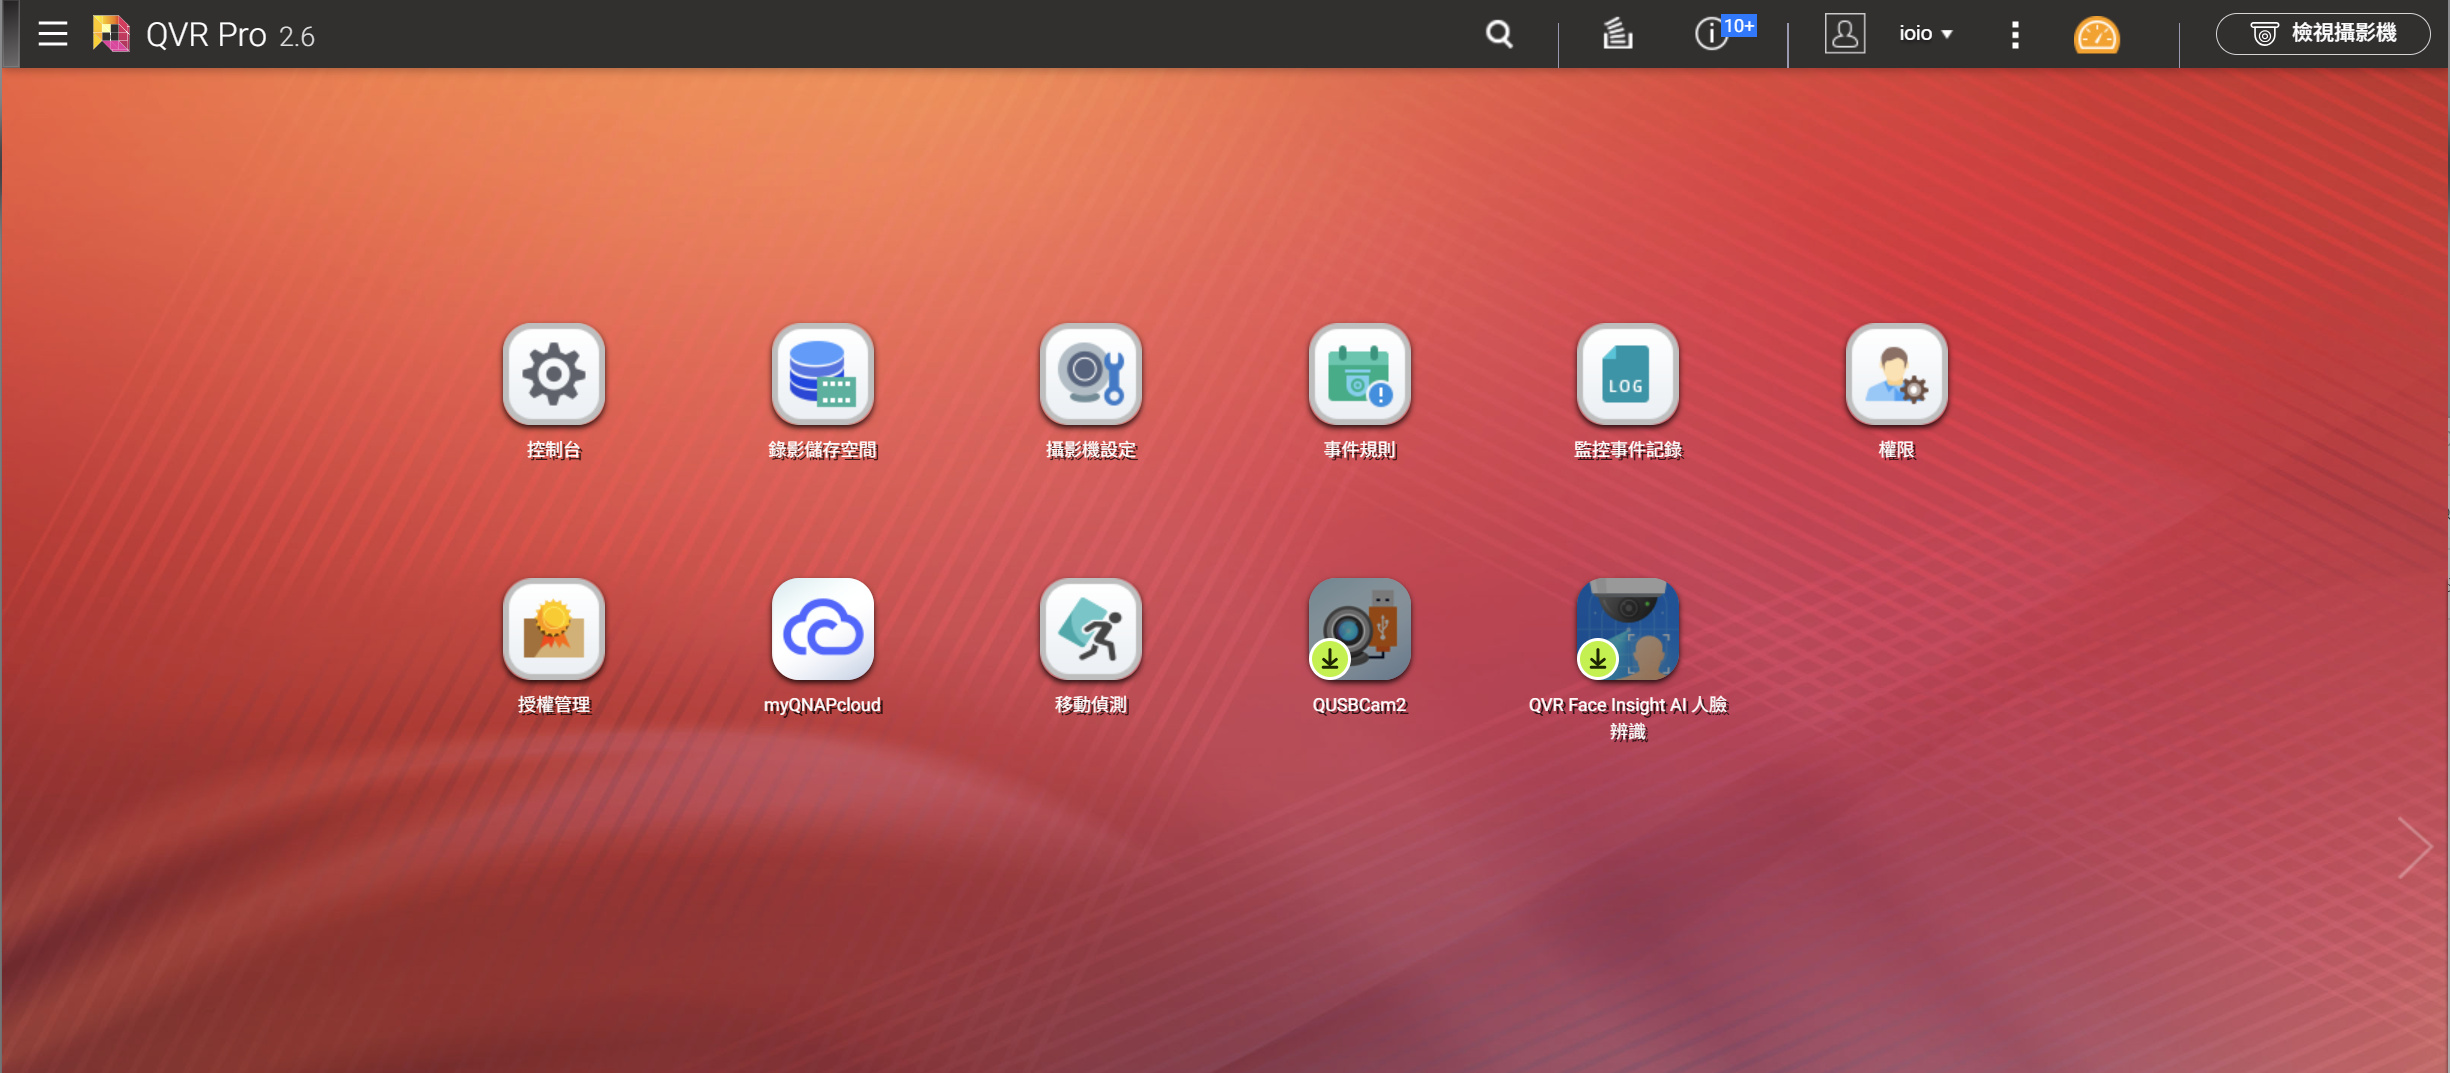The image size is (2450, 1073).
Task: Click the QVR Pro logo
Action: tap(111, 34)
